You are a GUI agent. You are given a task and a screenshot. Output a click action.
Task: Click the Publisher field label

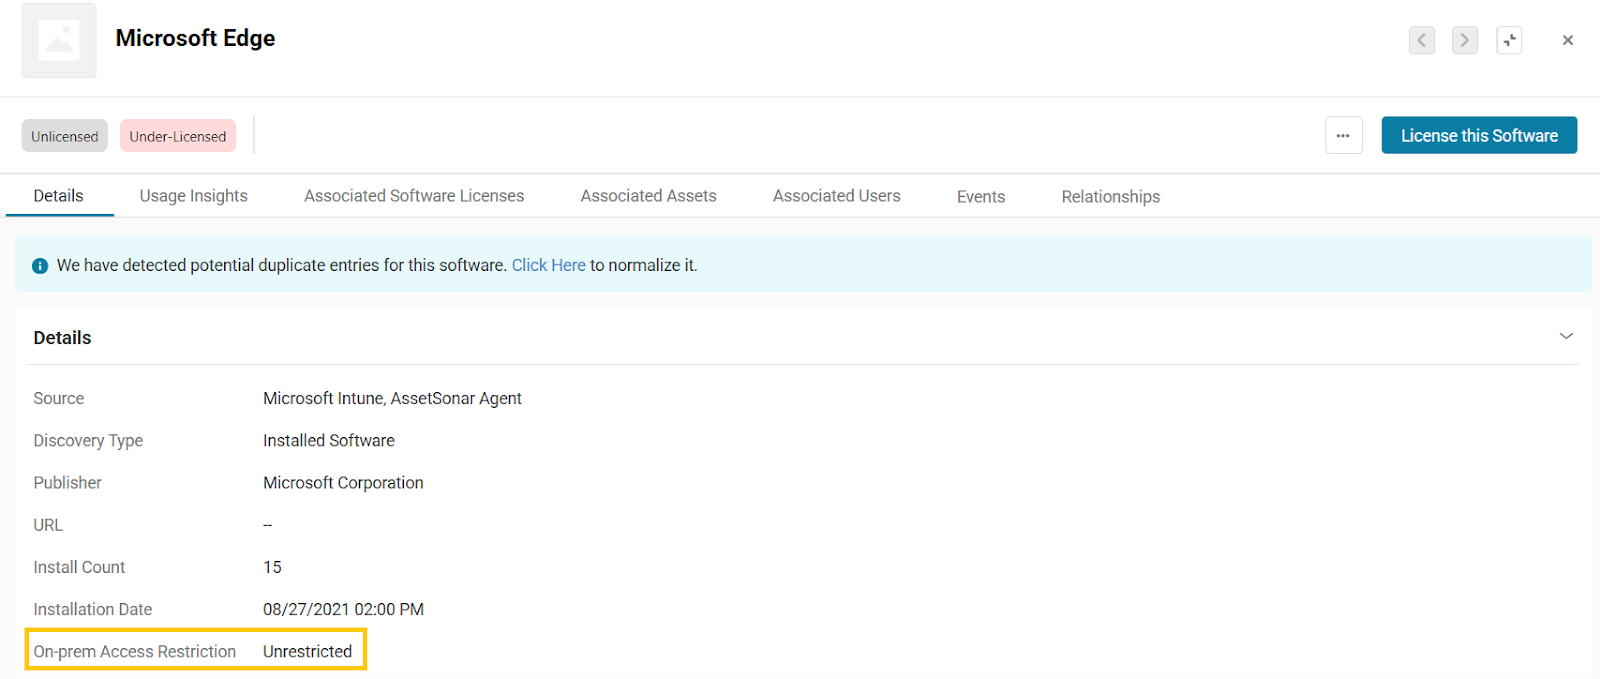[x=67, y=482]
